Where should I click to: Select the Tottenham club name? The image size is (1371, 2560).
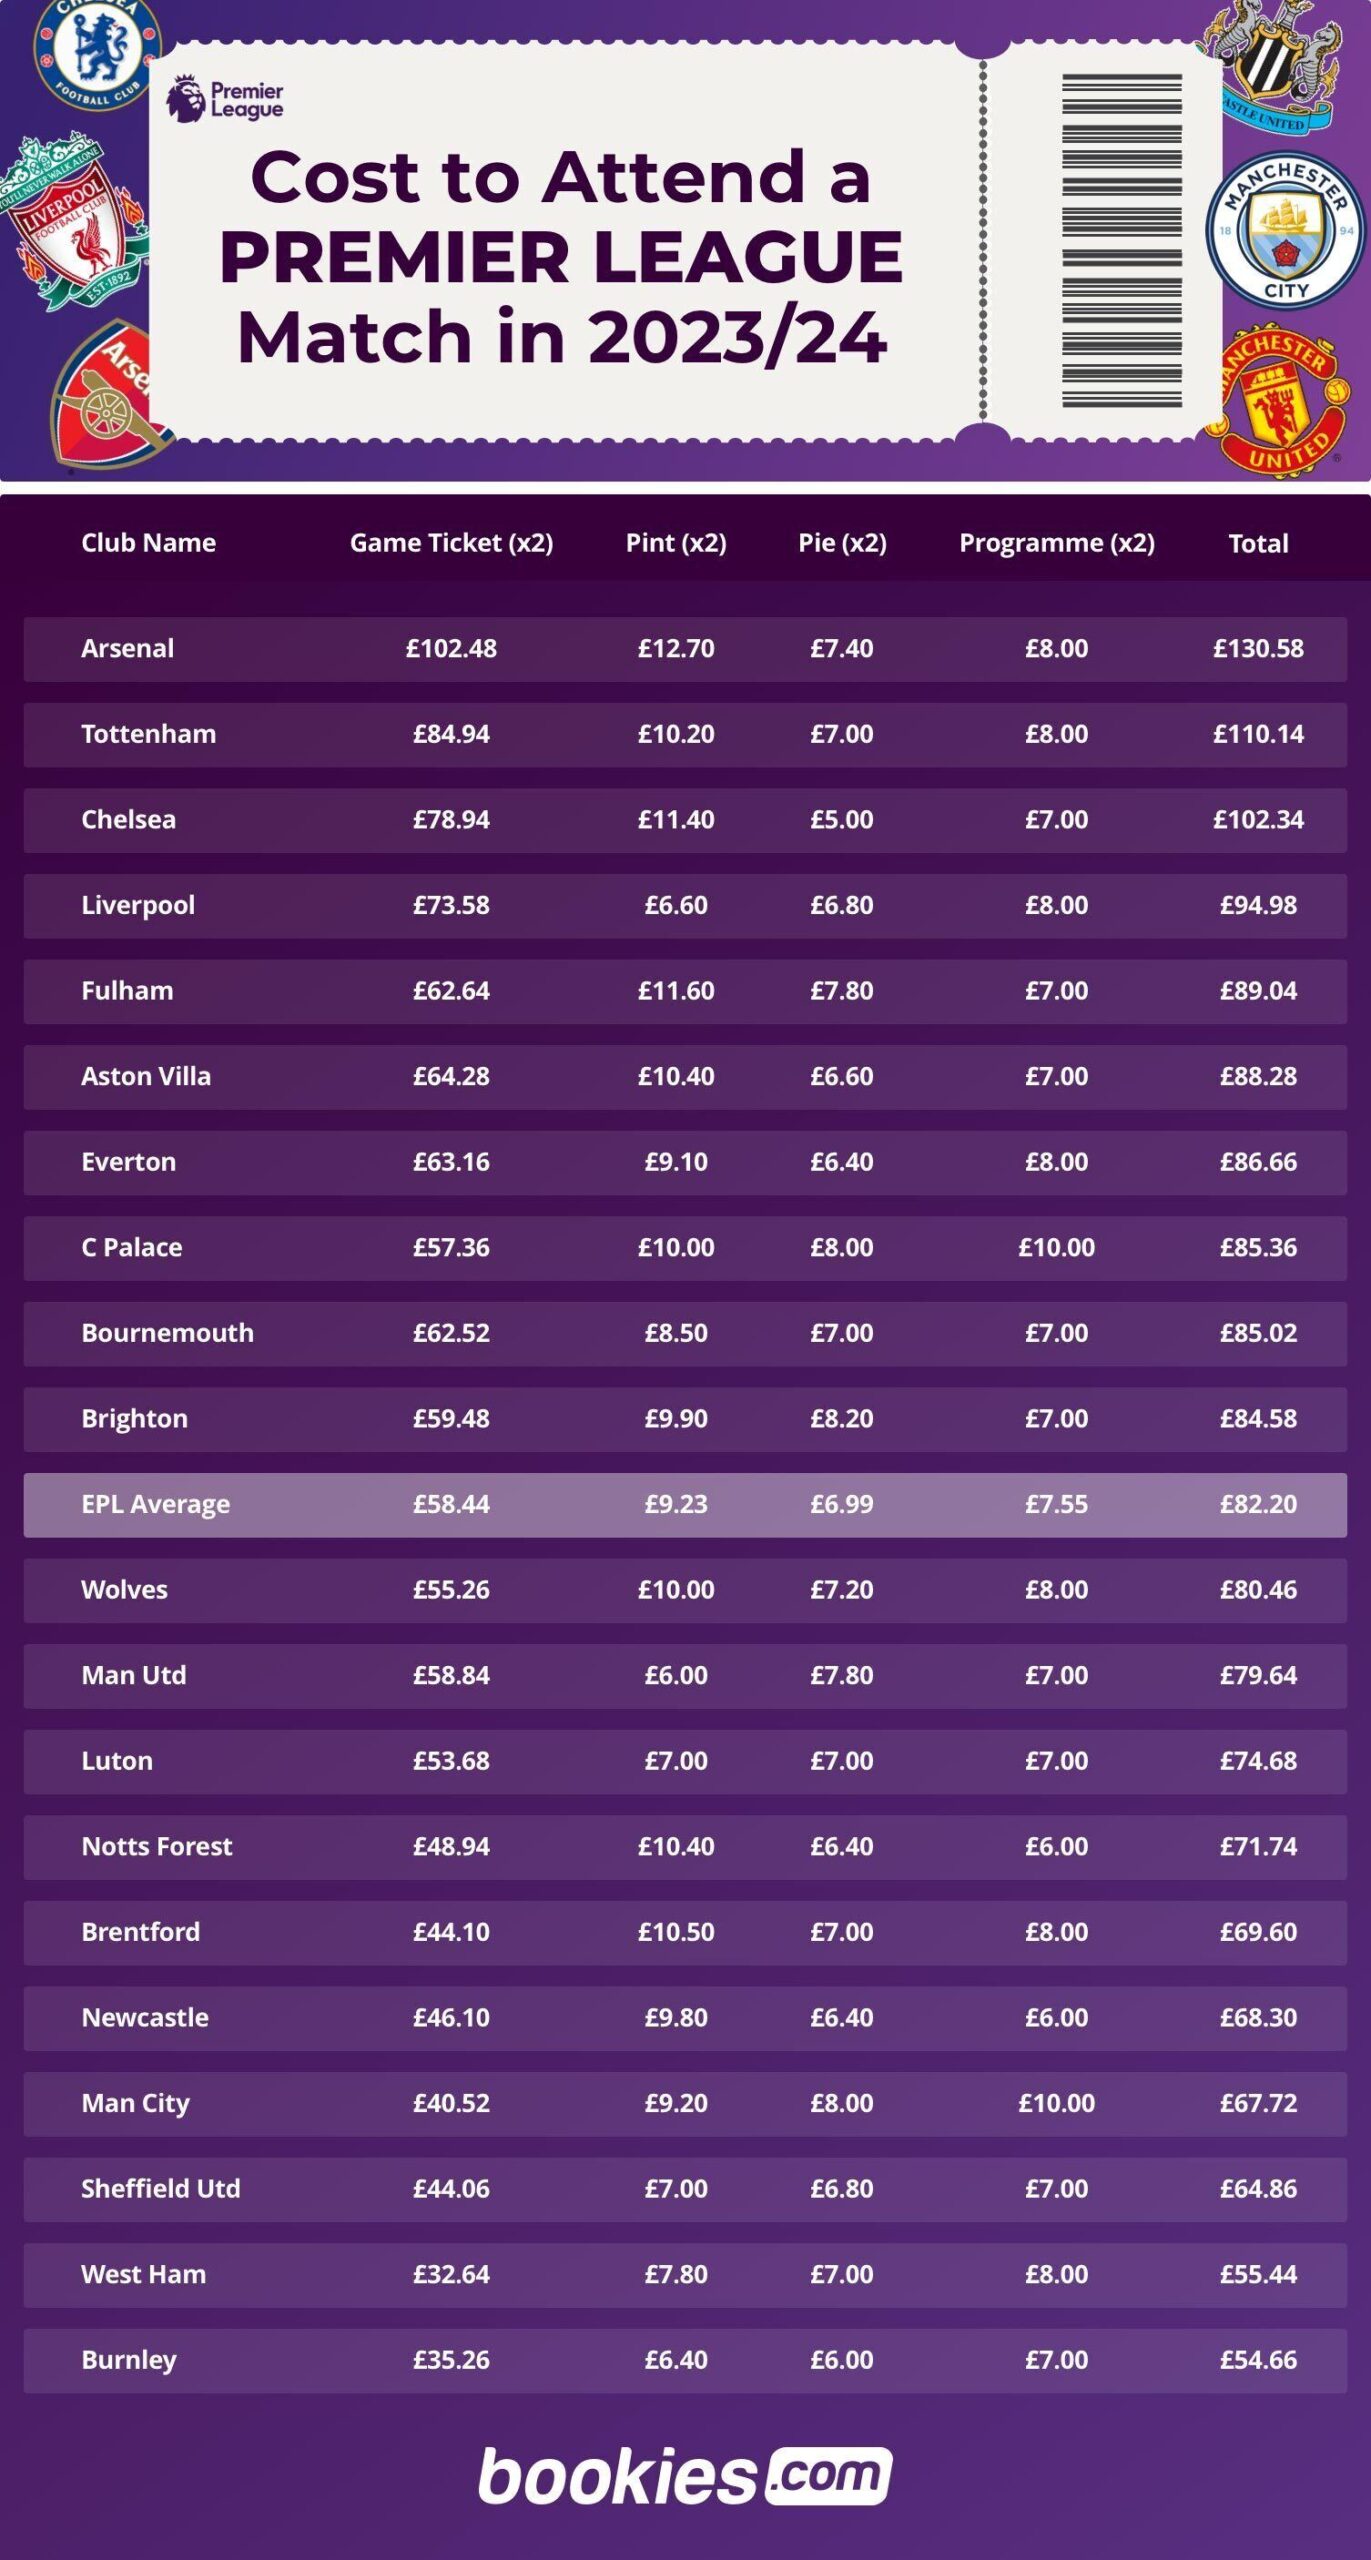[148, 734]
